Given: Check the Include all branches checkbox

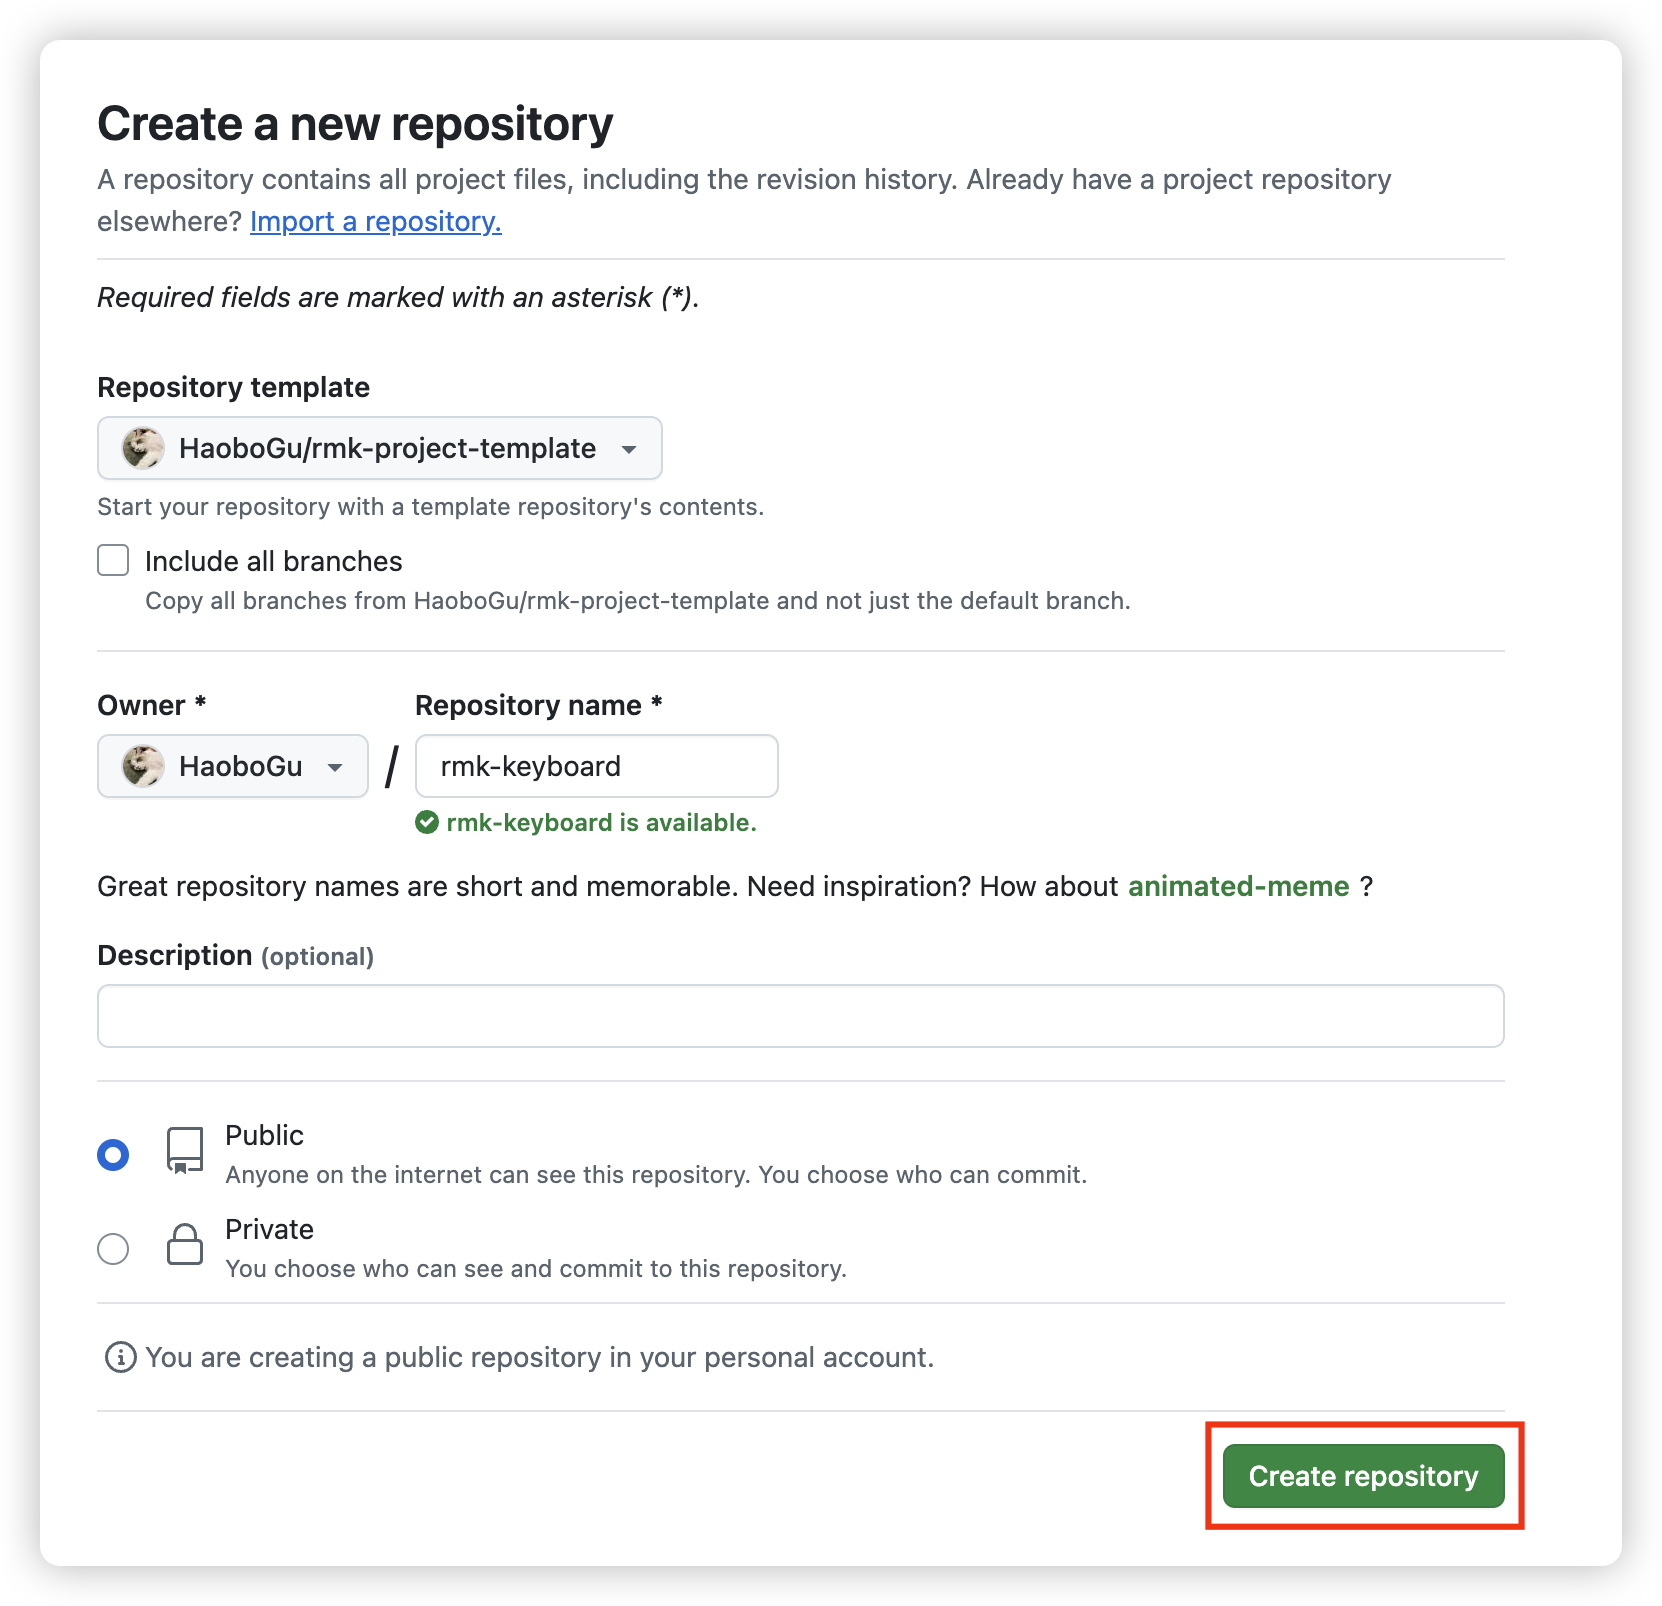Looking at the screenshot, I should (113, 560).
